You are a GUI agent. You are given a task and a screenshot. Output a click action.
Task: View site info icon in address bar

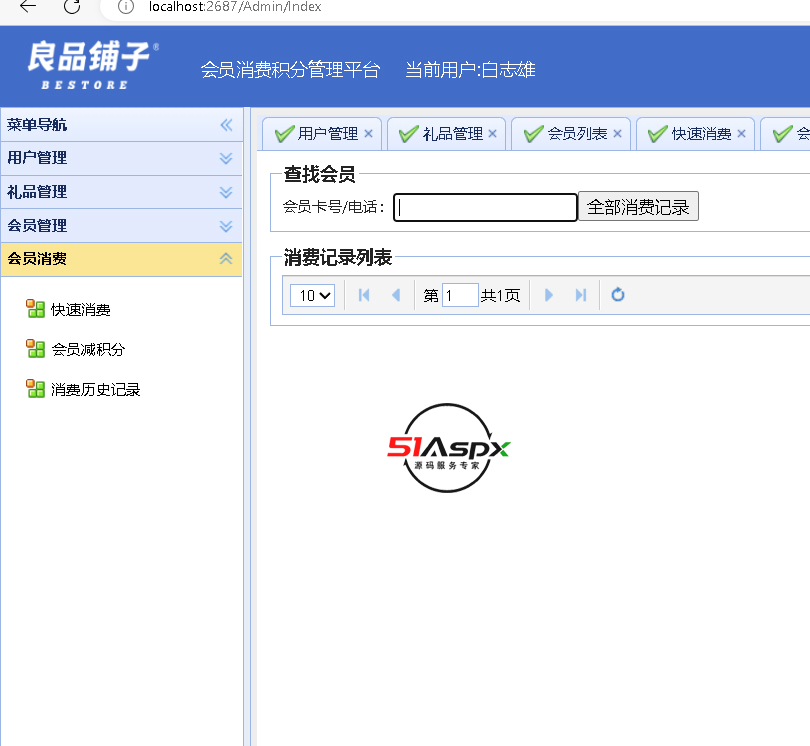pos(126,7)
